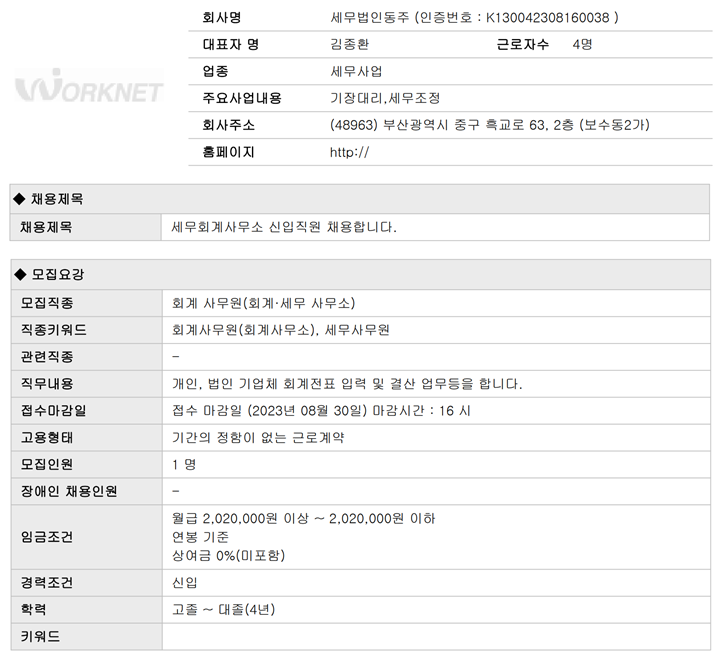The width and height of the screenshot is (724, 662).
Task: Click job description text 개인, 법인 기업체 회계전표
Action: [x=253, y=384]
